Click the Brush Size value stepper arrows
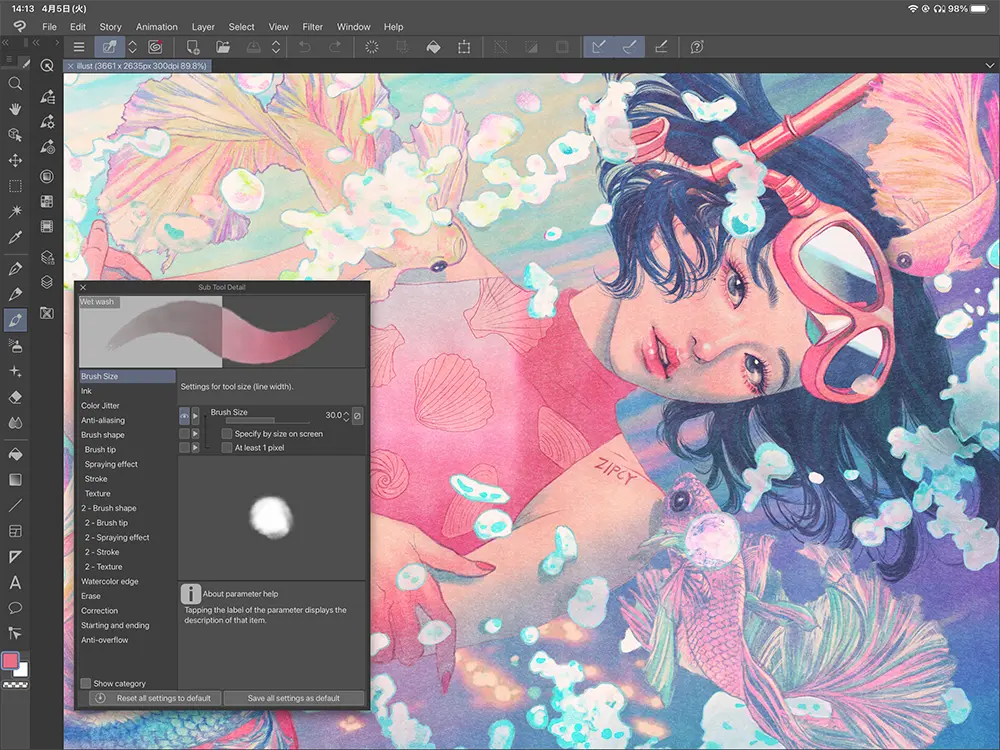 point(346,415)
